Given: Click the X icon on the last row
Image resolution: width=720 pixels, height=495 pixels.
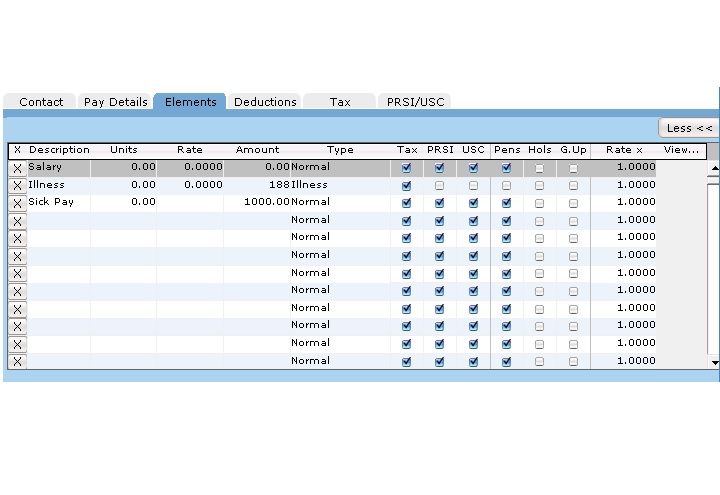Looking at the screenshot, I should click(17, 361).
